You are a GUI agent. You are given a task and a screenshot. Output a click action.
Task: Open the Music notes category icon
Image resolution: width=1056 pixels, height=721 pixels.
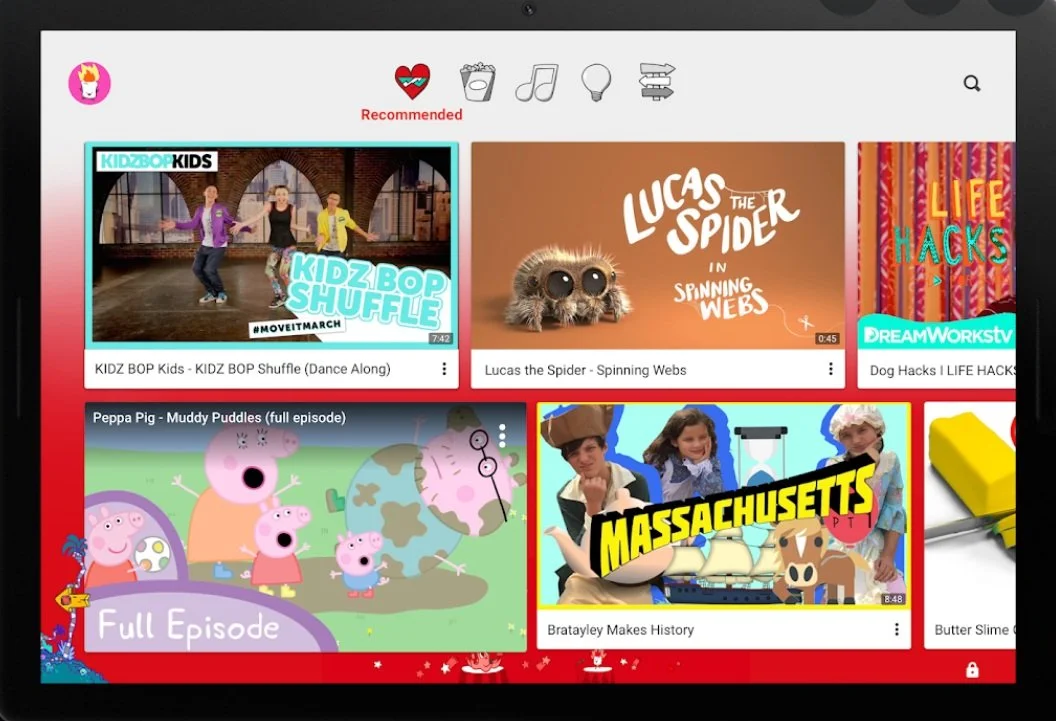coord(537,83)
